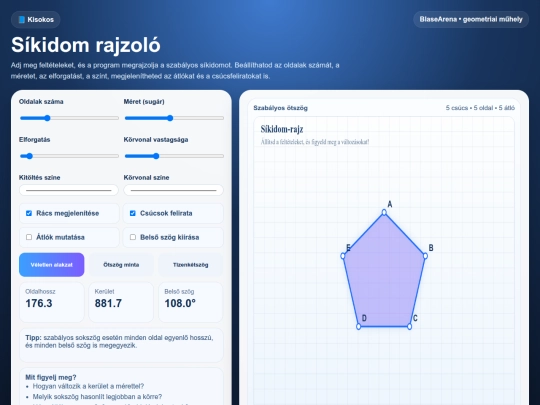Adjust the Elforgatás slider
540x405 pixels.
pos(69,156)
